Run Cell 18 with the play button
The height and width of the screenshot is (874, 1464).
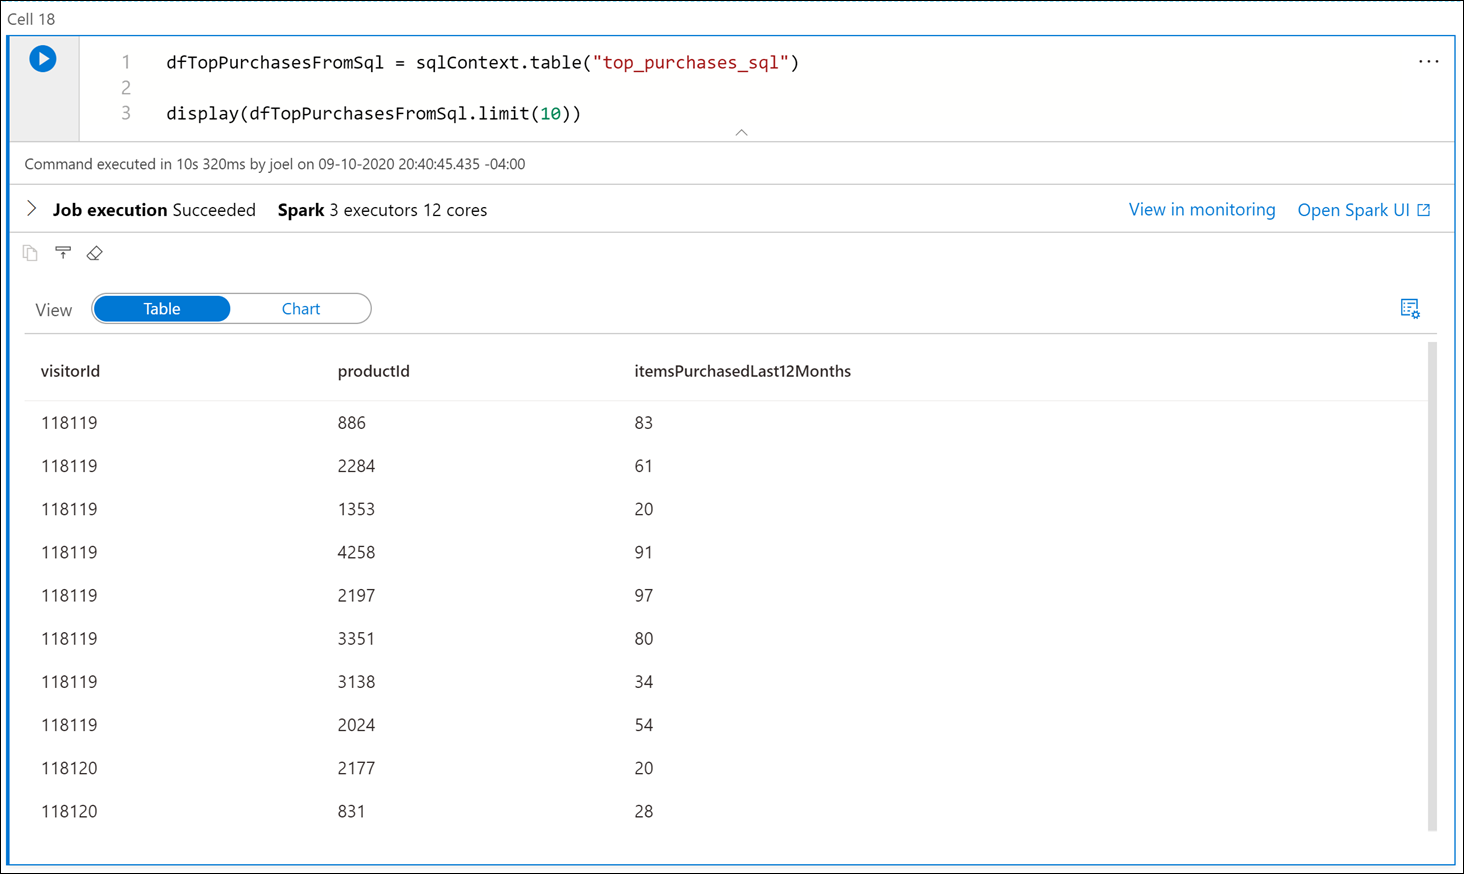[42, 59]
